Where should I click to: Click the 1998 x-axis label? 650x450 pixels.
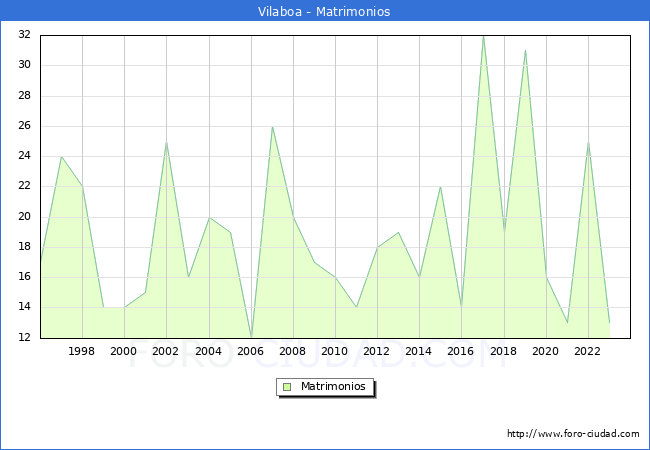click(x=82, y=351)
